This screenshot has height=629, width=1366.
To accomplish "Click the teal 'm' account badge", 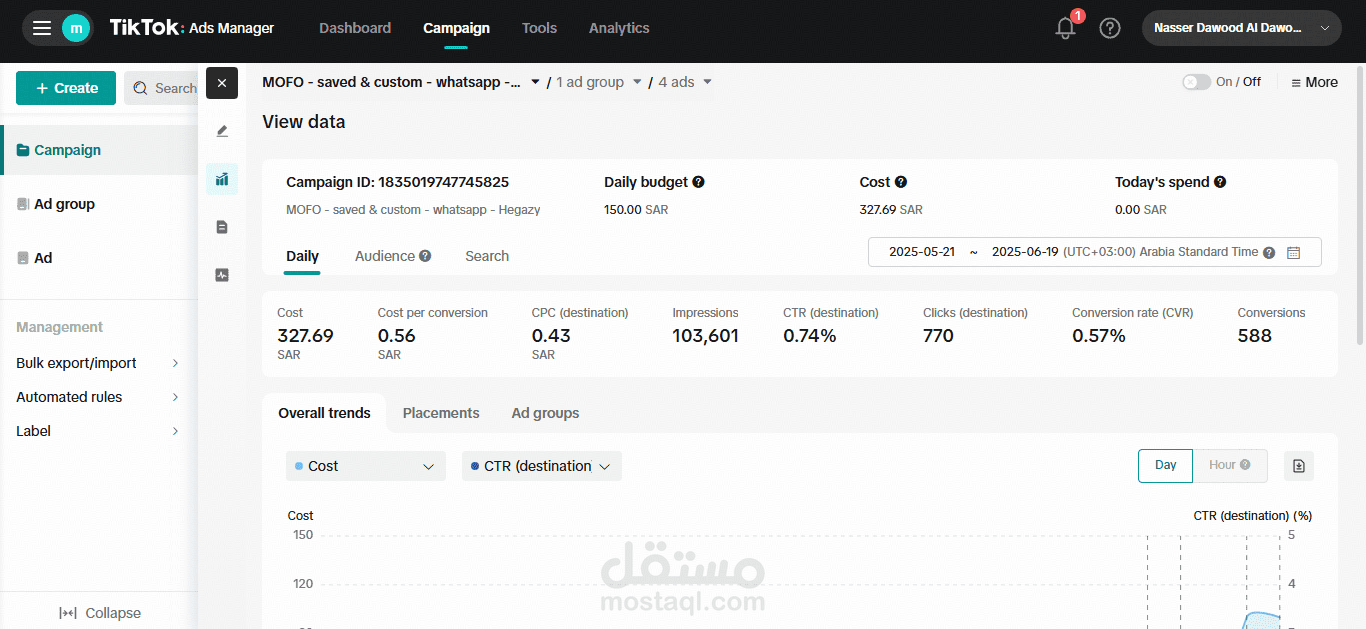I will click(76, 28).
